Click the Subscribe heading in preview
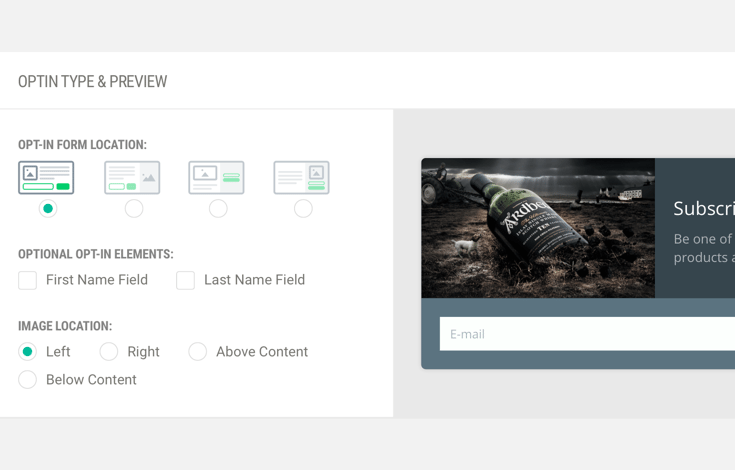 [x=703, y=209]
